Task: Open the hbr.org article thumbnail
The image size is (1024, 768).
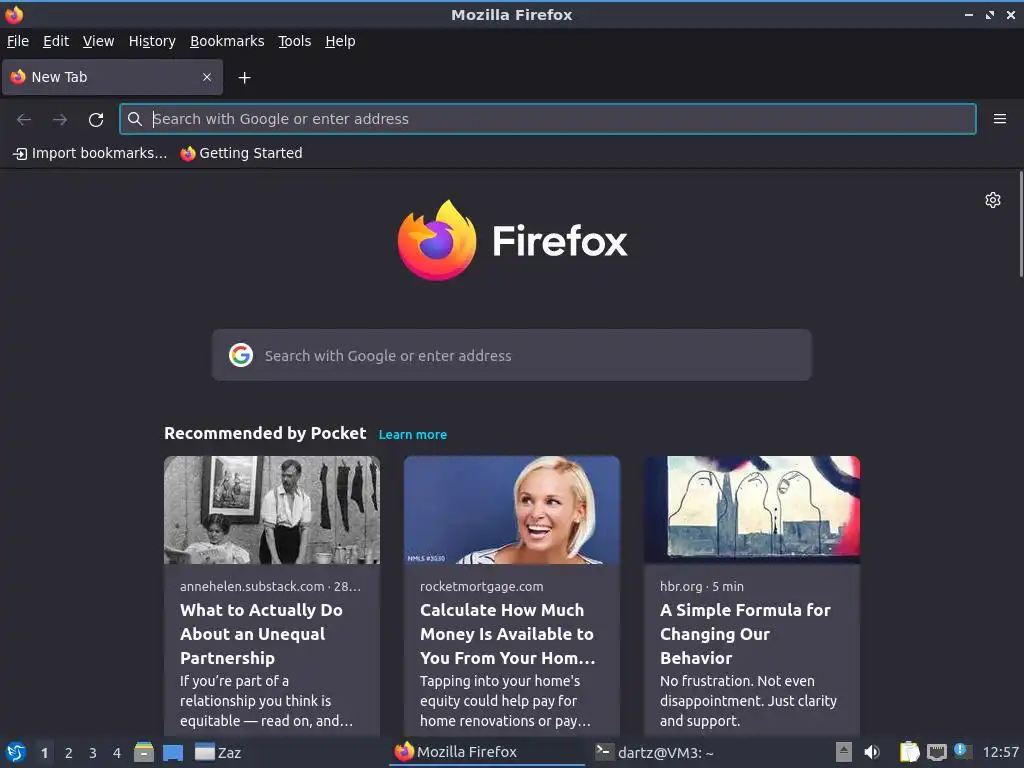Action: (752, 510)
